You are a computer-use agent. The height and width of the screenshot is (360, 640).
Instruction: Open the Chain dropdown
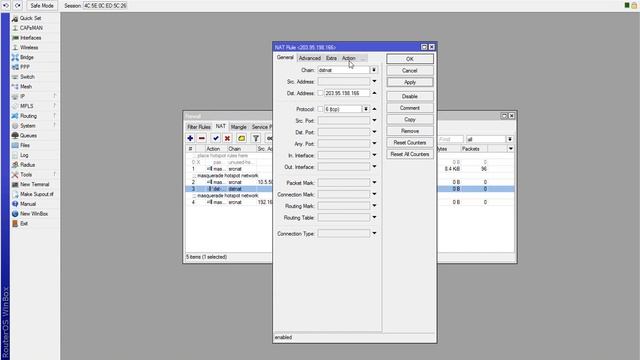373,70
